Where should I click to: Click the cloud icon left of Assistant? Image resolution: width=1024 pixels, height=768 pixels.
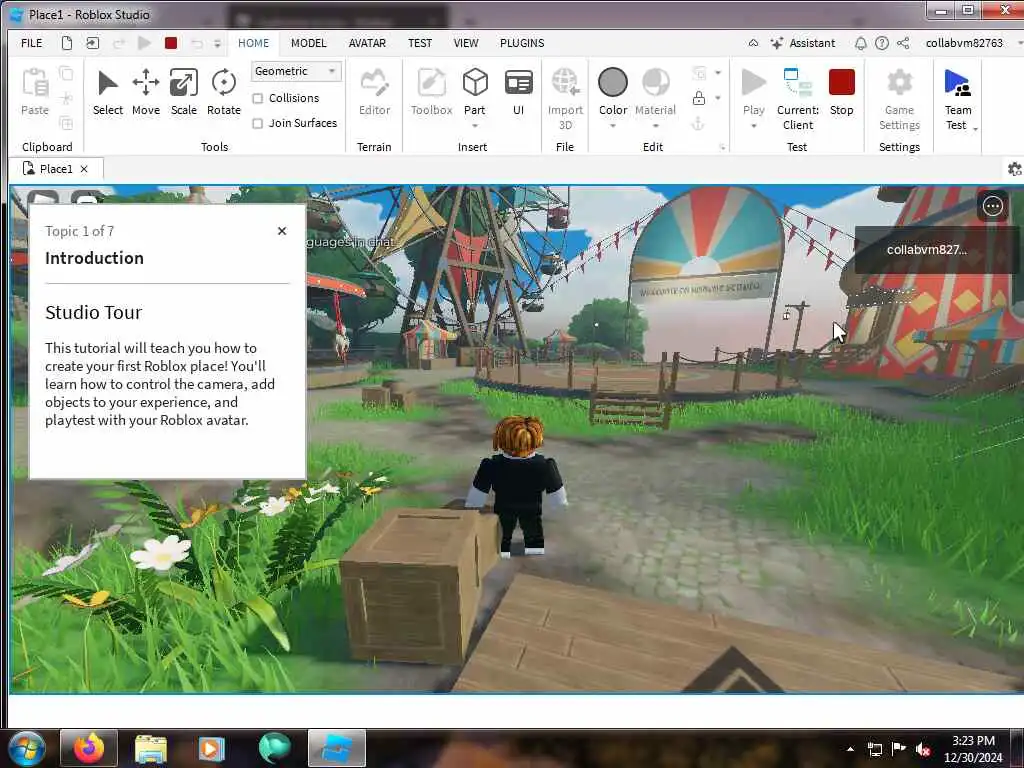(753, 43)
